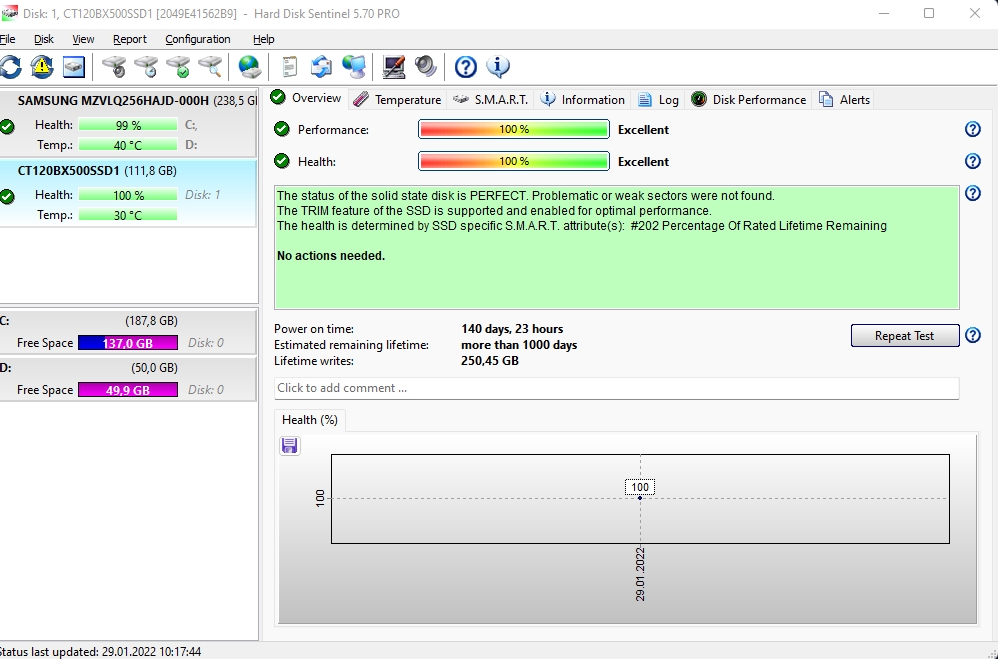The height and width of the screenshot is (659, 998).
Task: Click the green check icon beside Performance label
Action: click(281, 129)
